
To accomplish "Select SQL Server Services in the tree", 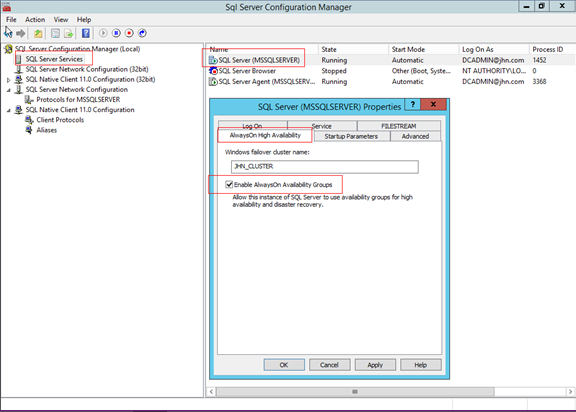I will (x=54, y=59).
